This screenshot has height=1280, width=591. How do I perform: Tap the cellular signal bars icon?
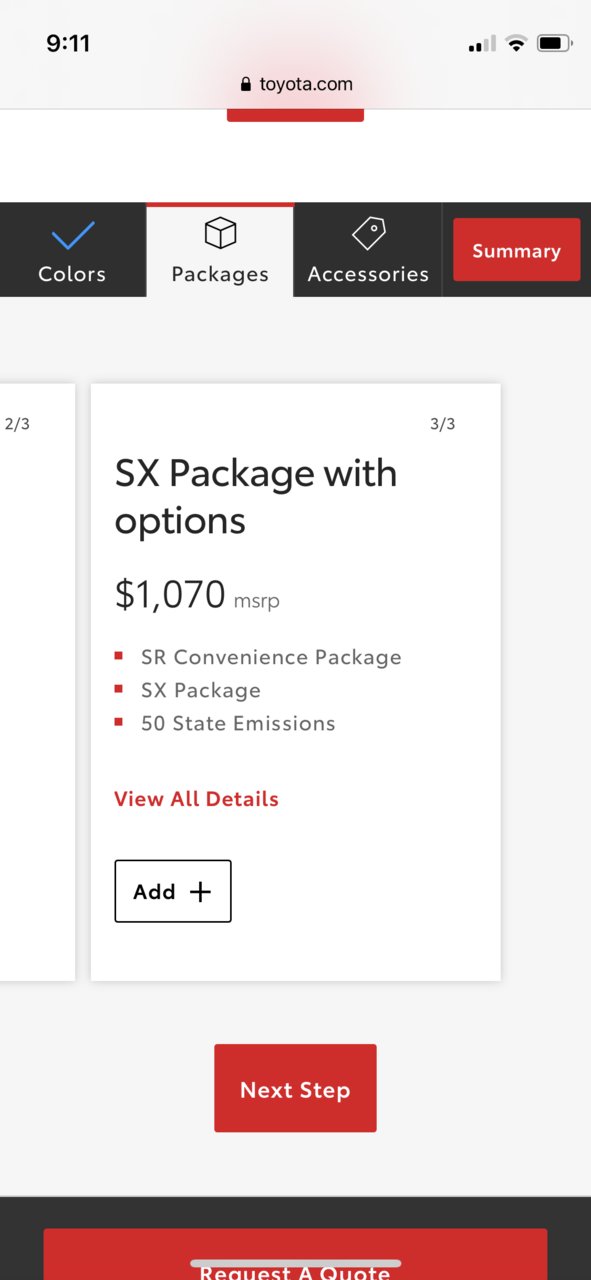pyautogui.click(x=482, y=45)
